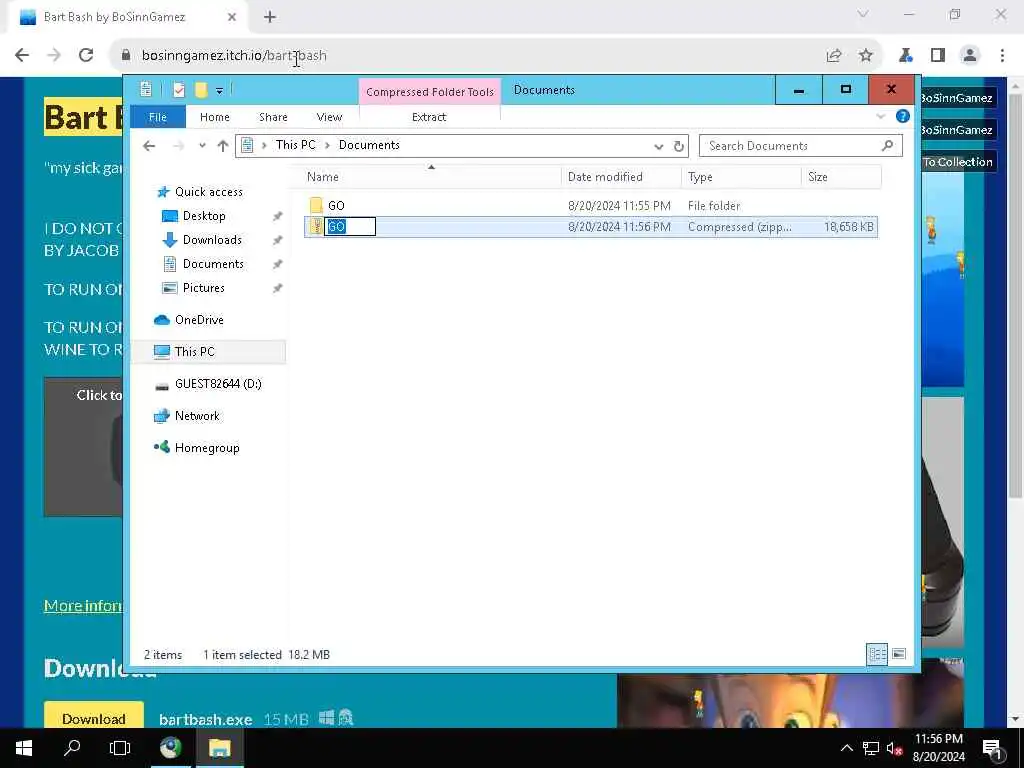Select the Extract ribbon tab
The image size is (1024, 768).
click(x=429, y=117)
